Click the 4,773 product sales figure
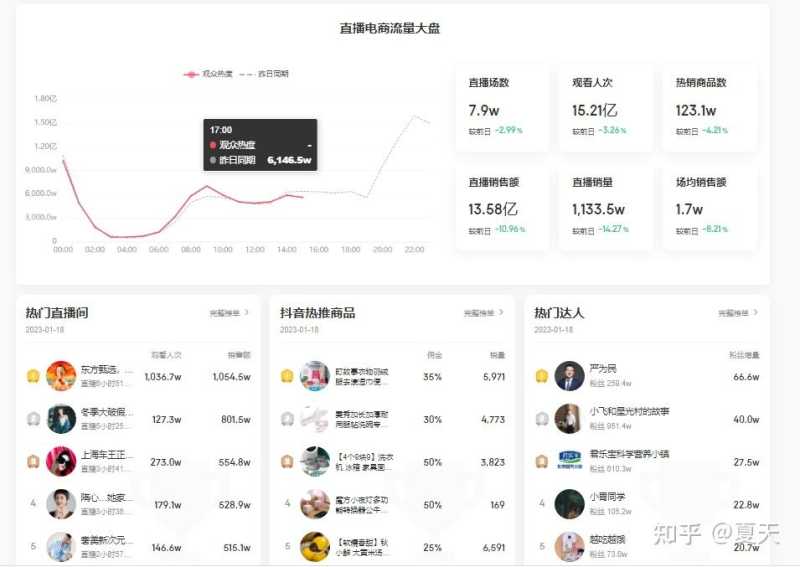The image size is (800, 567). pyautogui.click(x=493, y=420)
